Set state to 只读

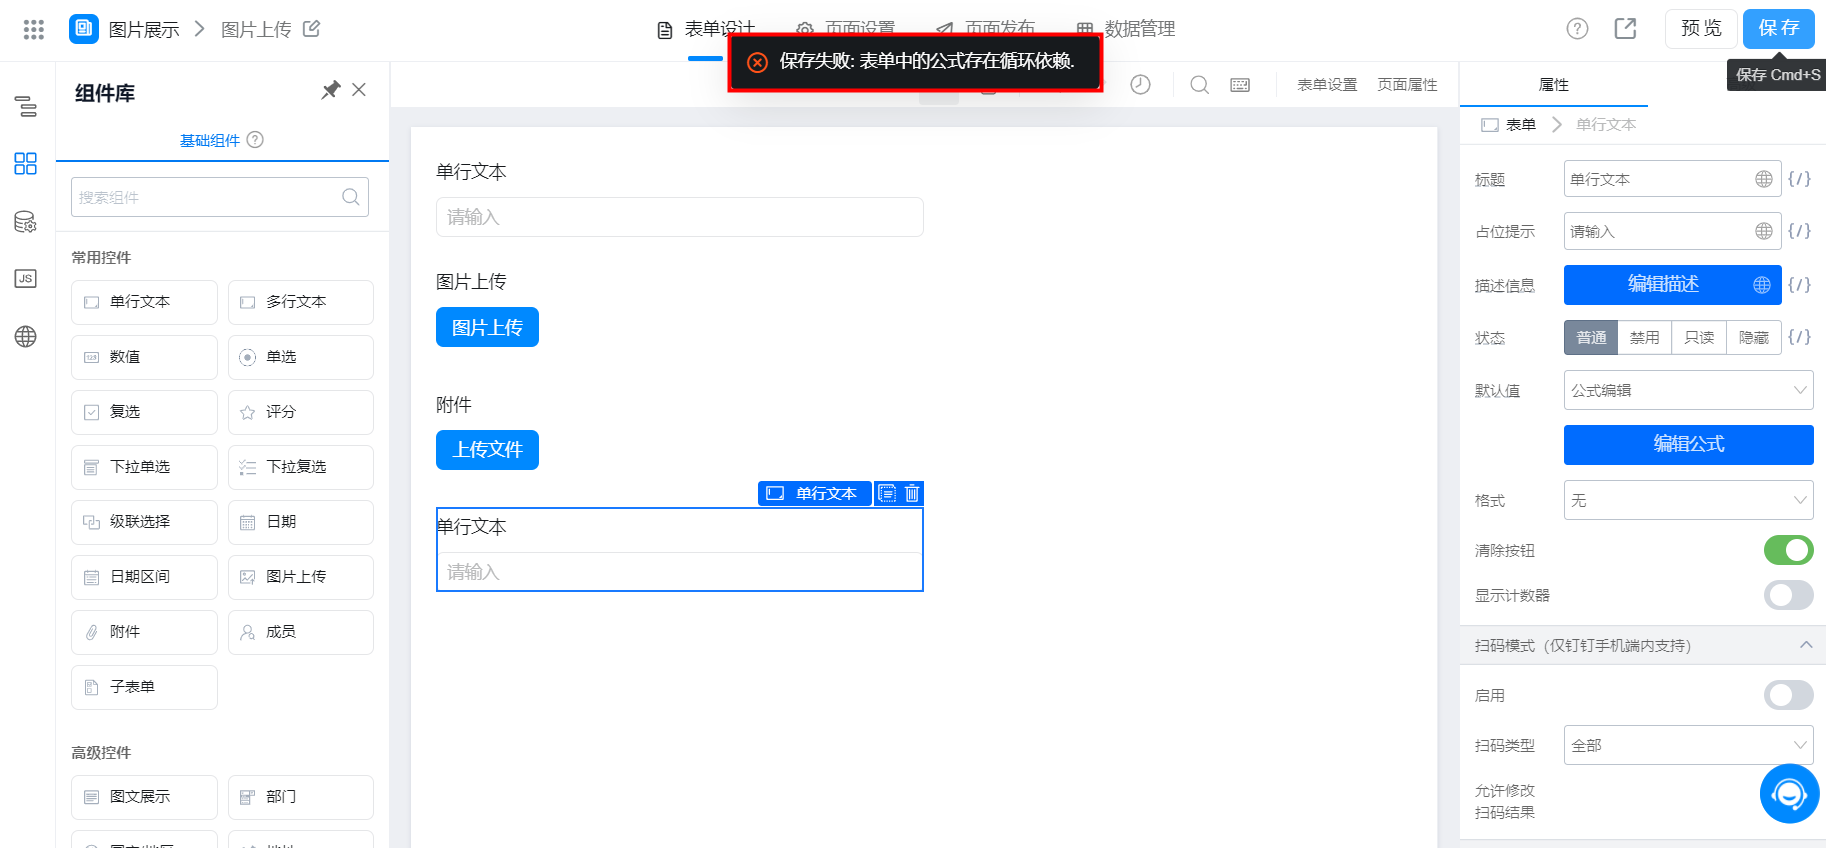click(x=1699, y=338)
